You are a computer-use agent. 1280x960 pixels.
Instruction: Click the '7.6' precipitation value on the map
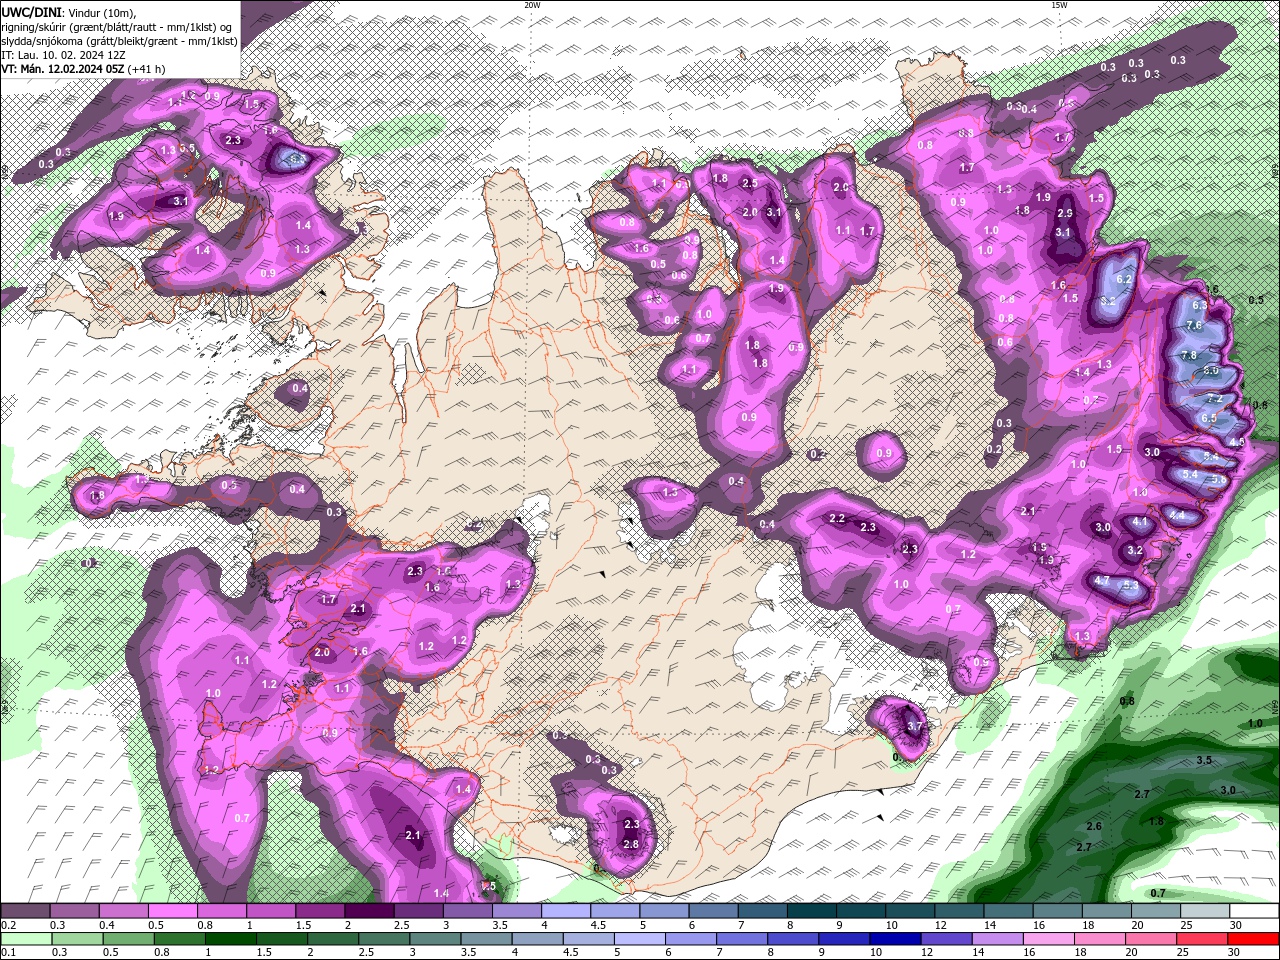1193,325
